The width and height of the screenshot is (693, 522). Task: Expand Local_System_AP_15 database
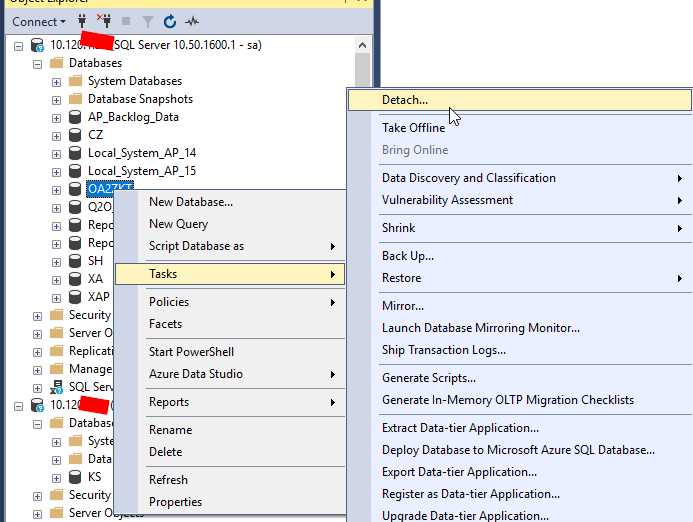click(56, 172)
